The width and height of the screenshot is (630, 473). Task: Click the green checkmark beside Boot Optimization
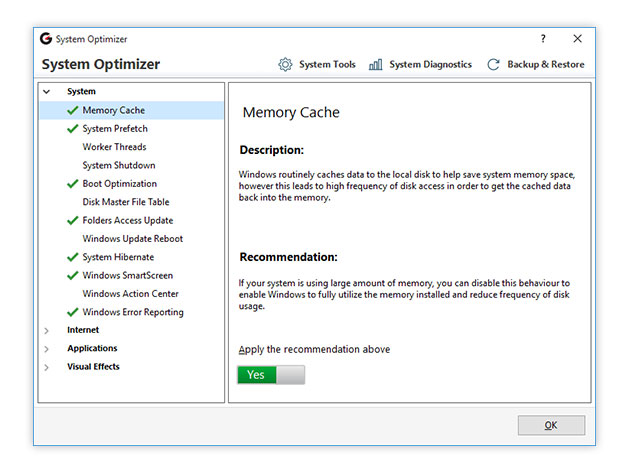(x=73, y=184)
